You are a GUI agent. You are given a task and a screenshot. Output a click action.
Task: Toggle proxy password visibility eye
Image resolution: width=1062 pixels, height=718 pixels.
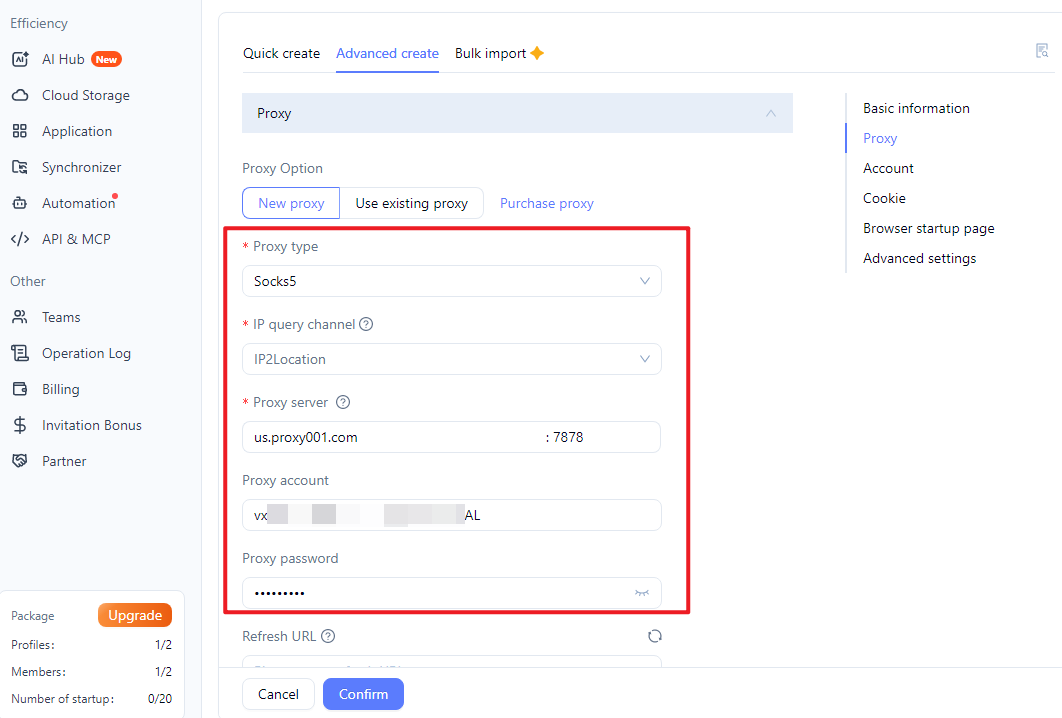click(641, 593)
